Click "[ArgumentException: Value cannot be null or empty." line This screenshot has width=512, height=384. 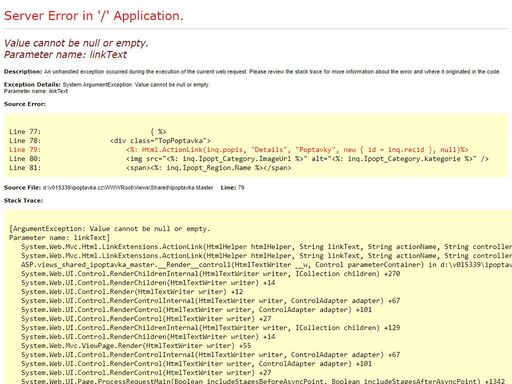point(110,229)
